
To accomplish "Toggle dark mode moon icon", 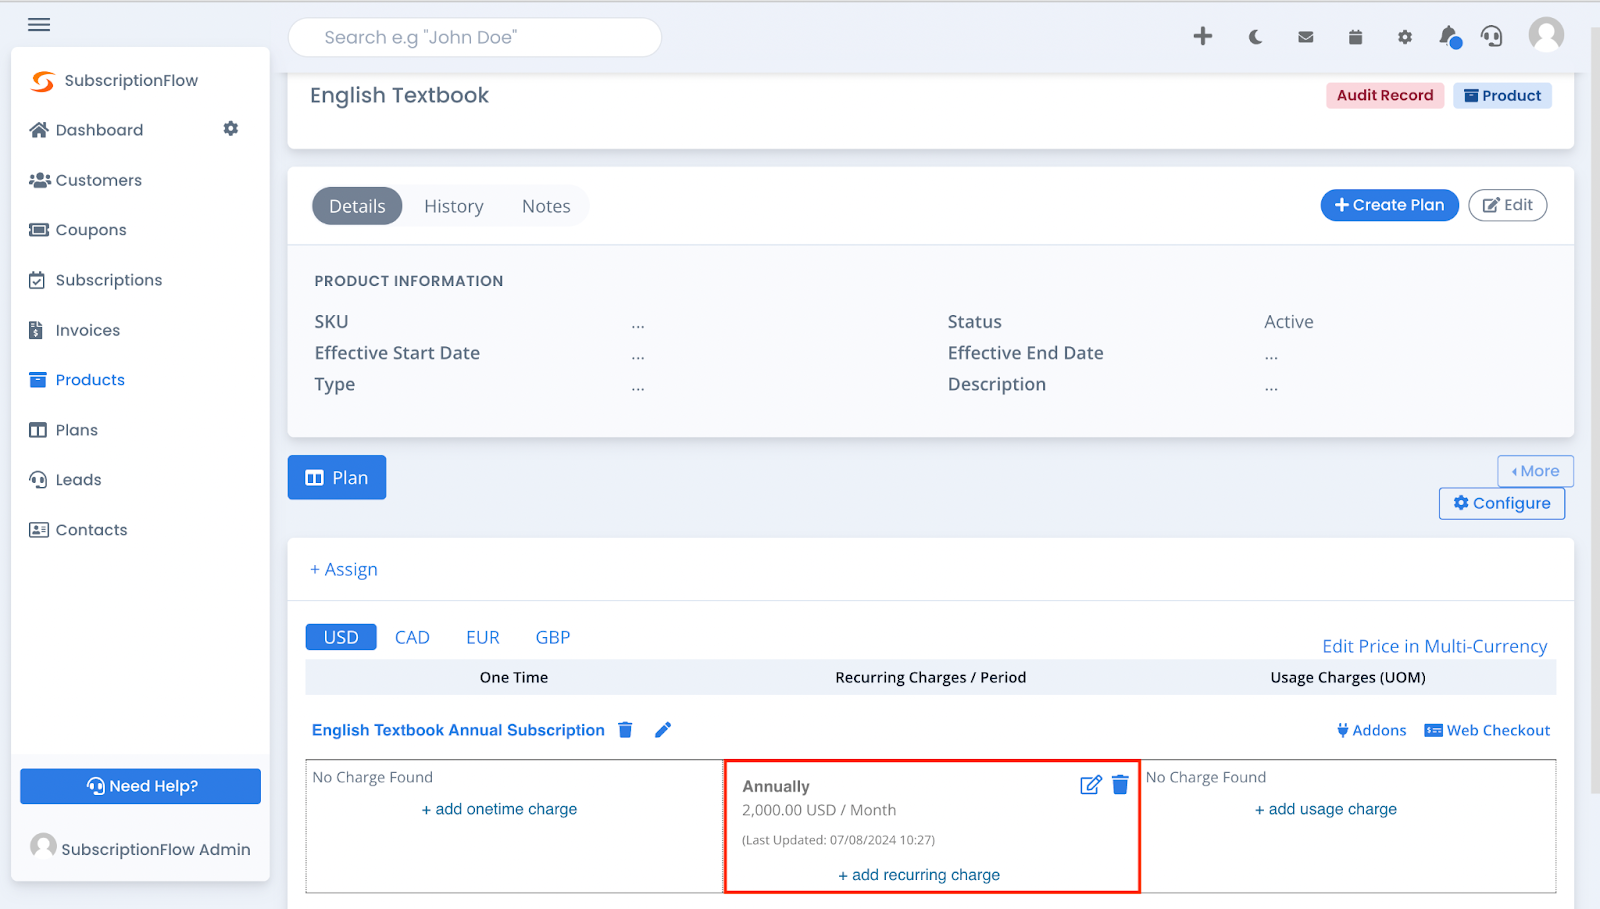I will click(1255, 37).
